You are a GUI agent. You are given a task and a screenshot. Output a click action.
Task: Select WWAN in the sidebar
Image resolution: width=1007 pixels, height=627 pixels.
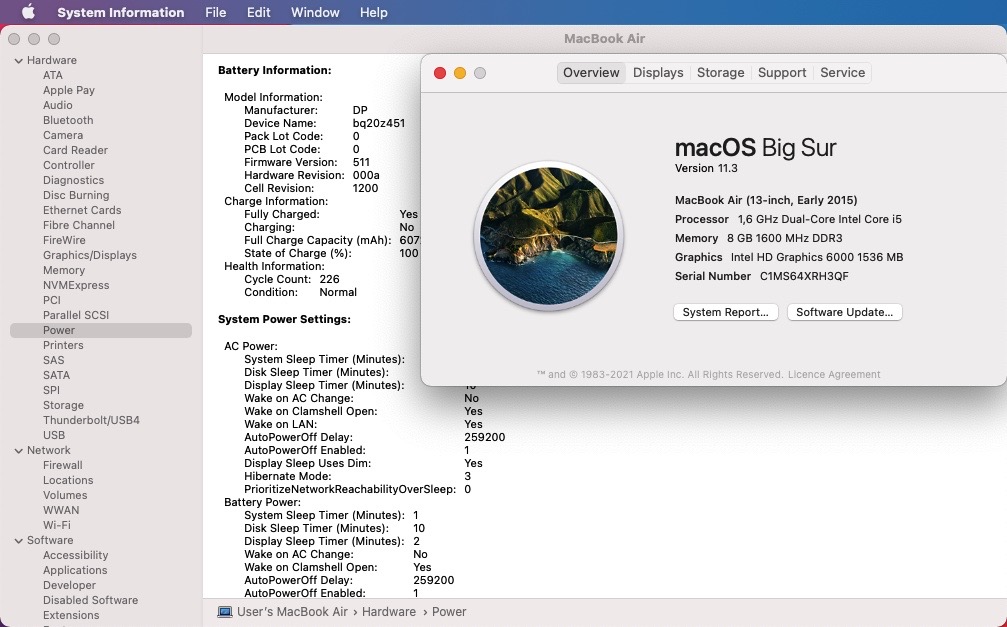[x=61, y=510]
